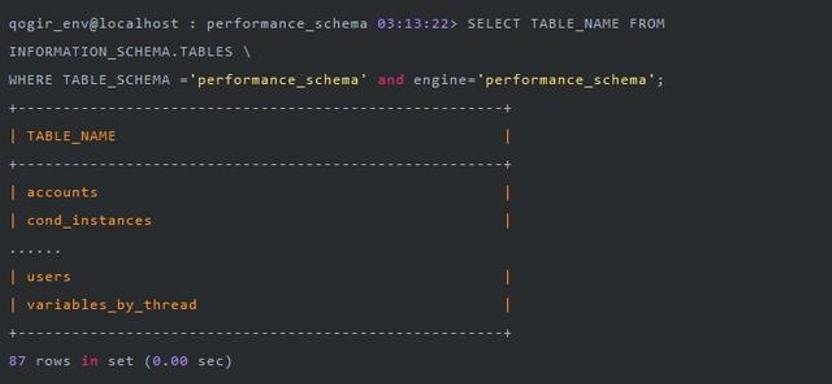
Task: Click the FROM keyword
Action: pos(647,24)
